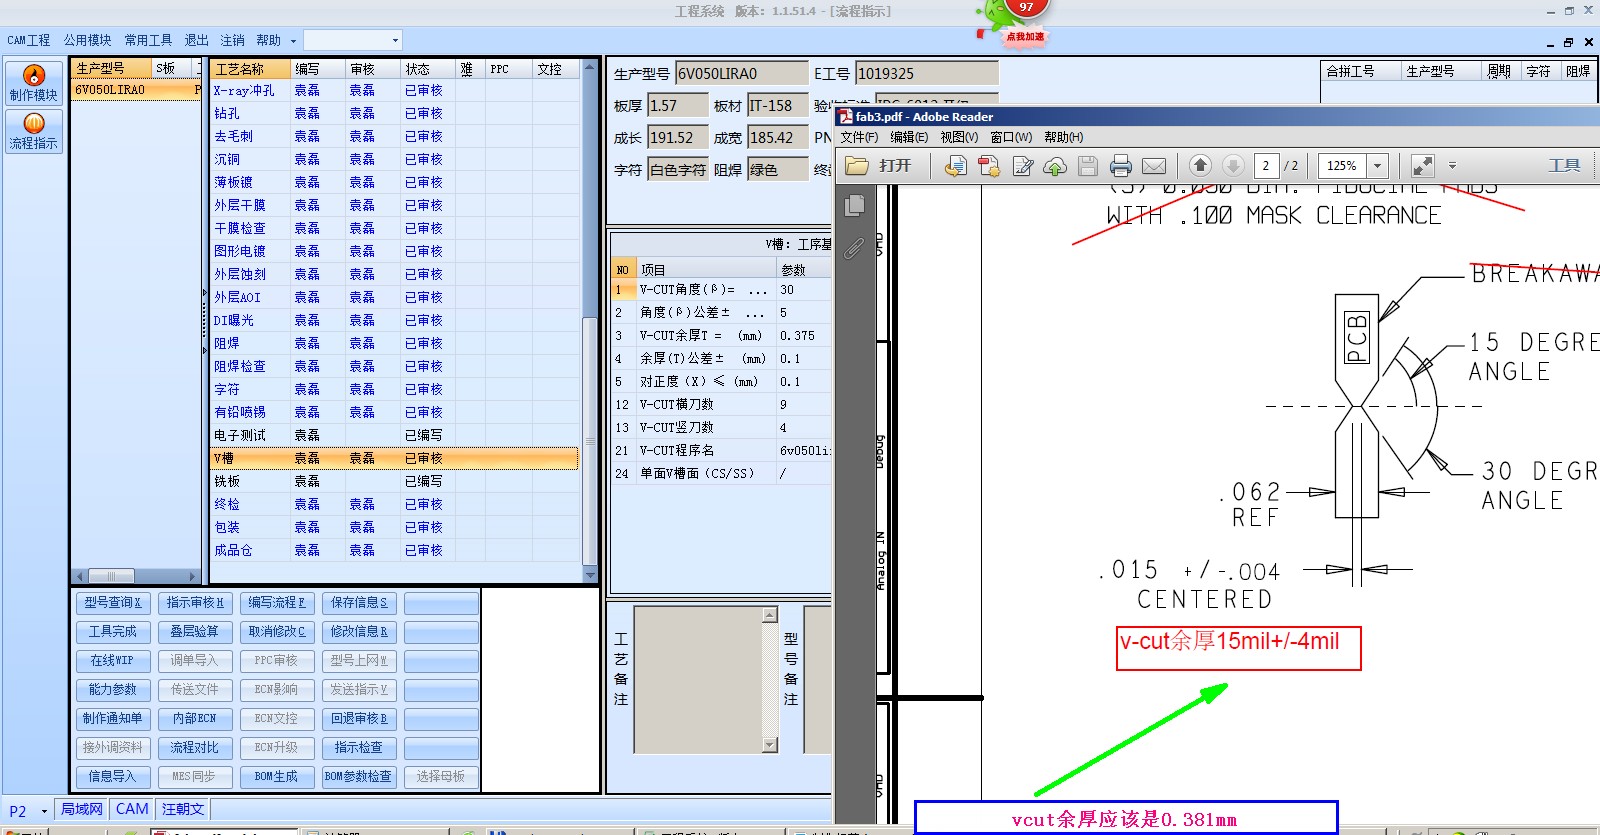Open the toolbar customize dropdown arrow in Reader
The width and height of the screenshot is (1600, 835).
1452,166
